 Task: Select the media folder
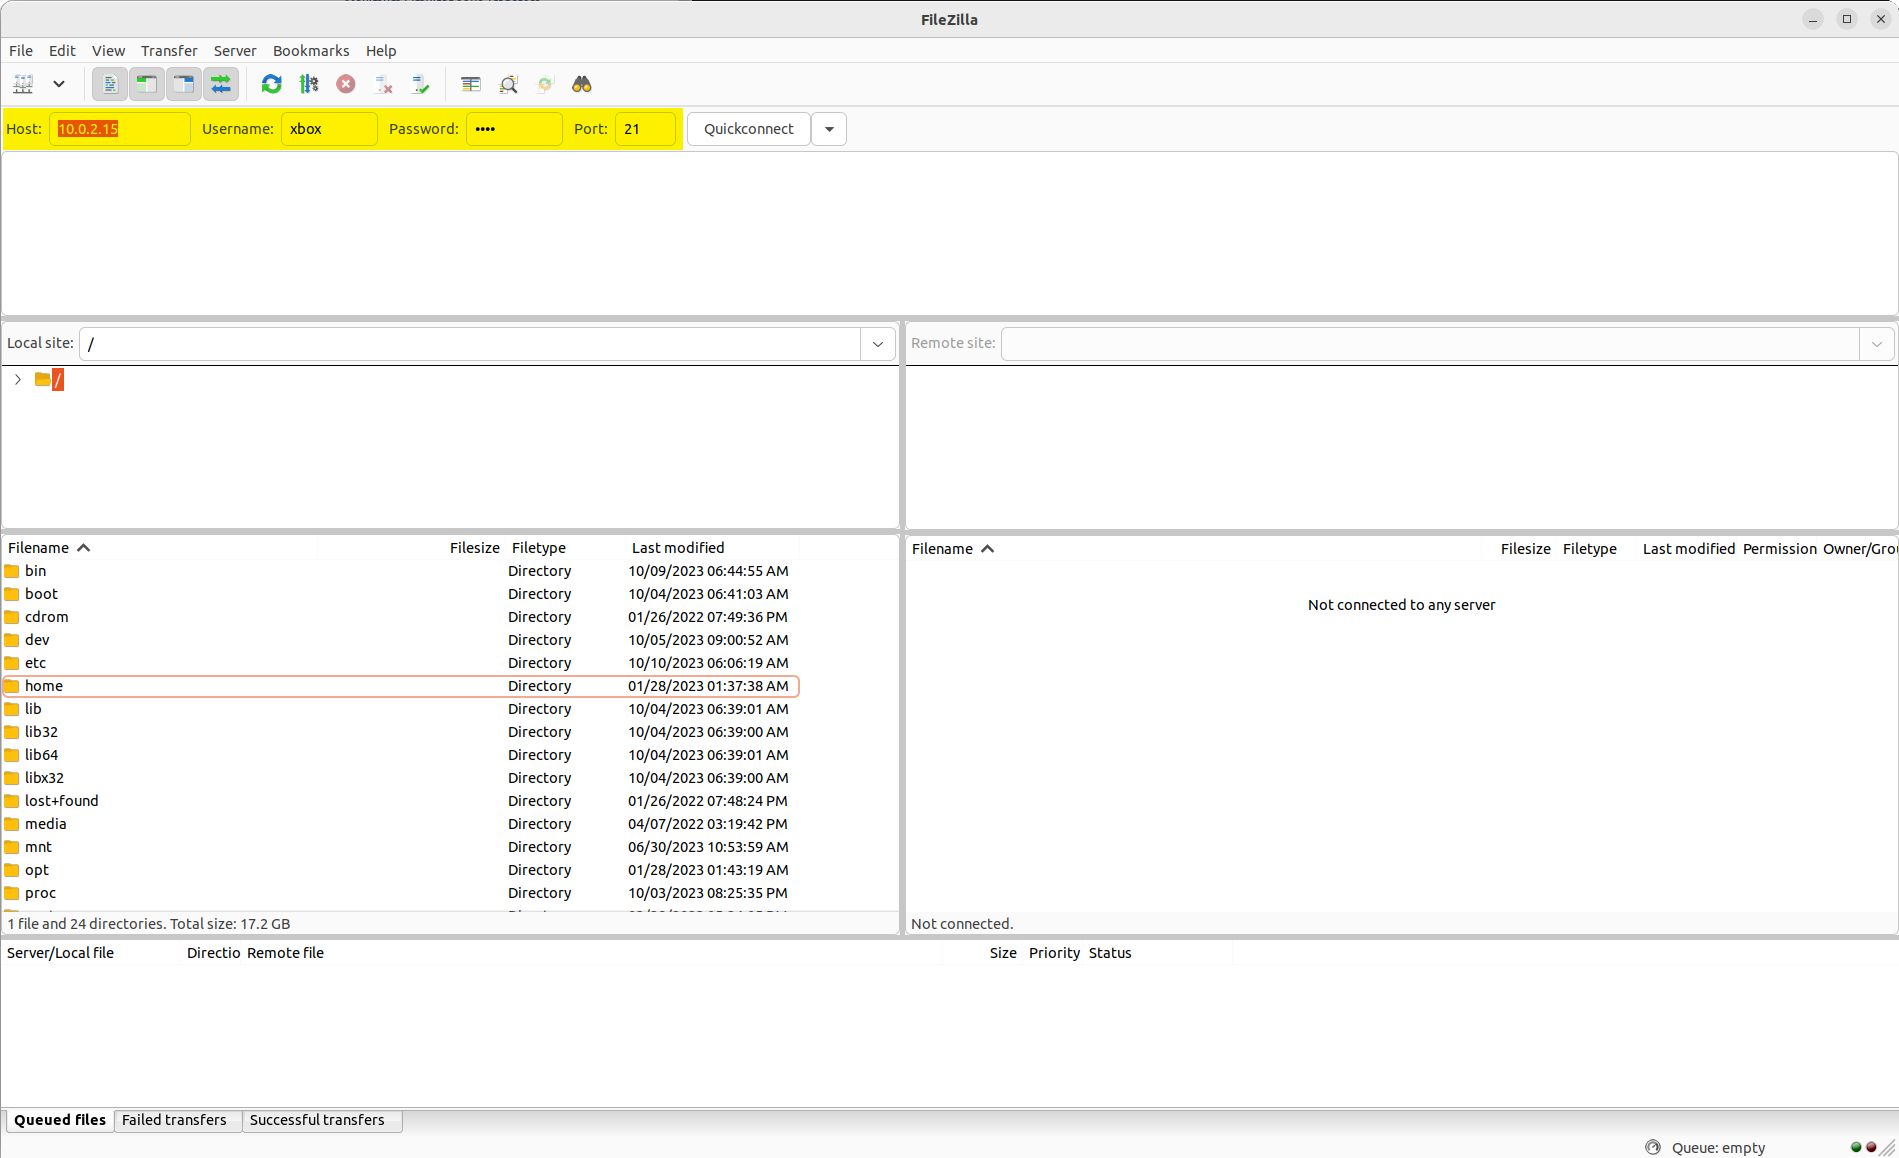(x=401, y=824)
